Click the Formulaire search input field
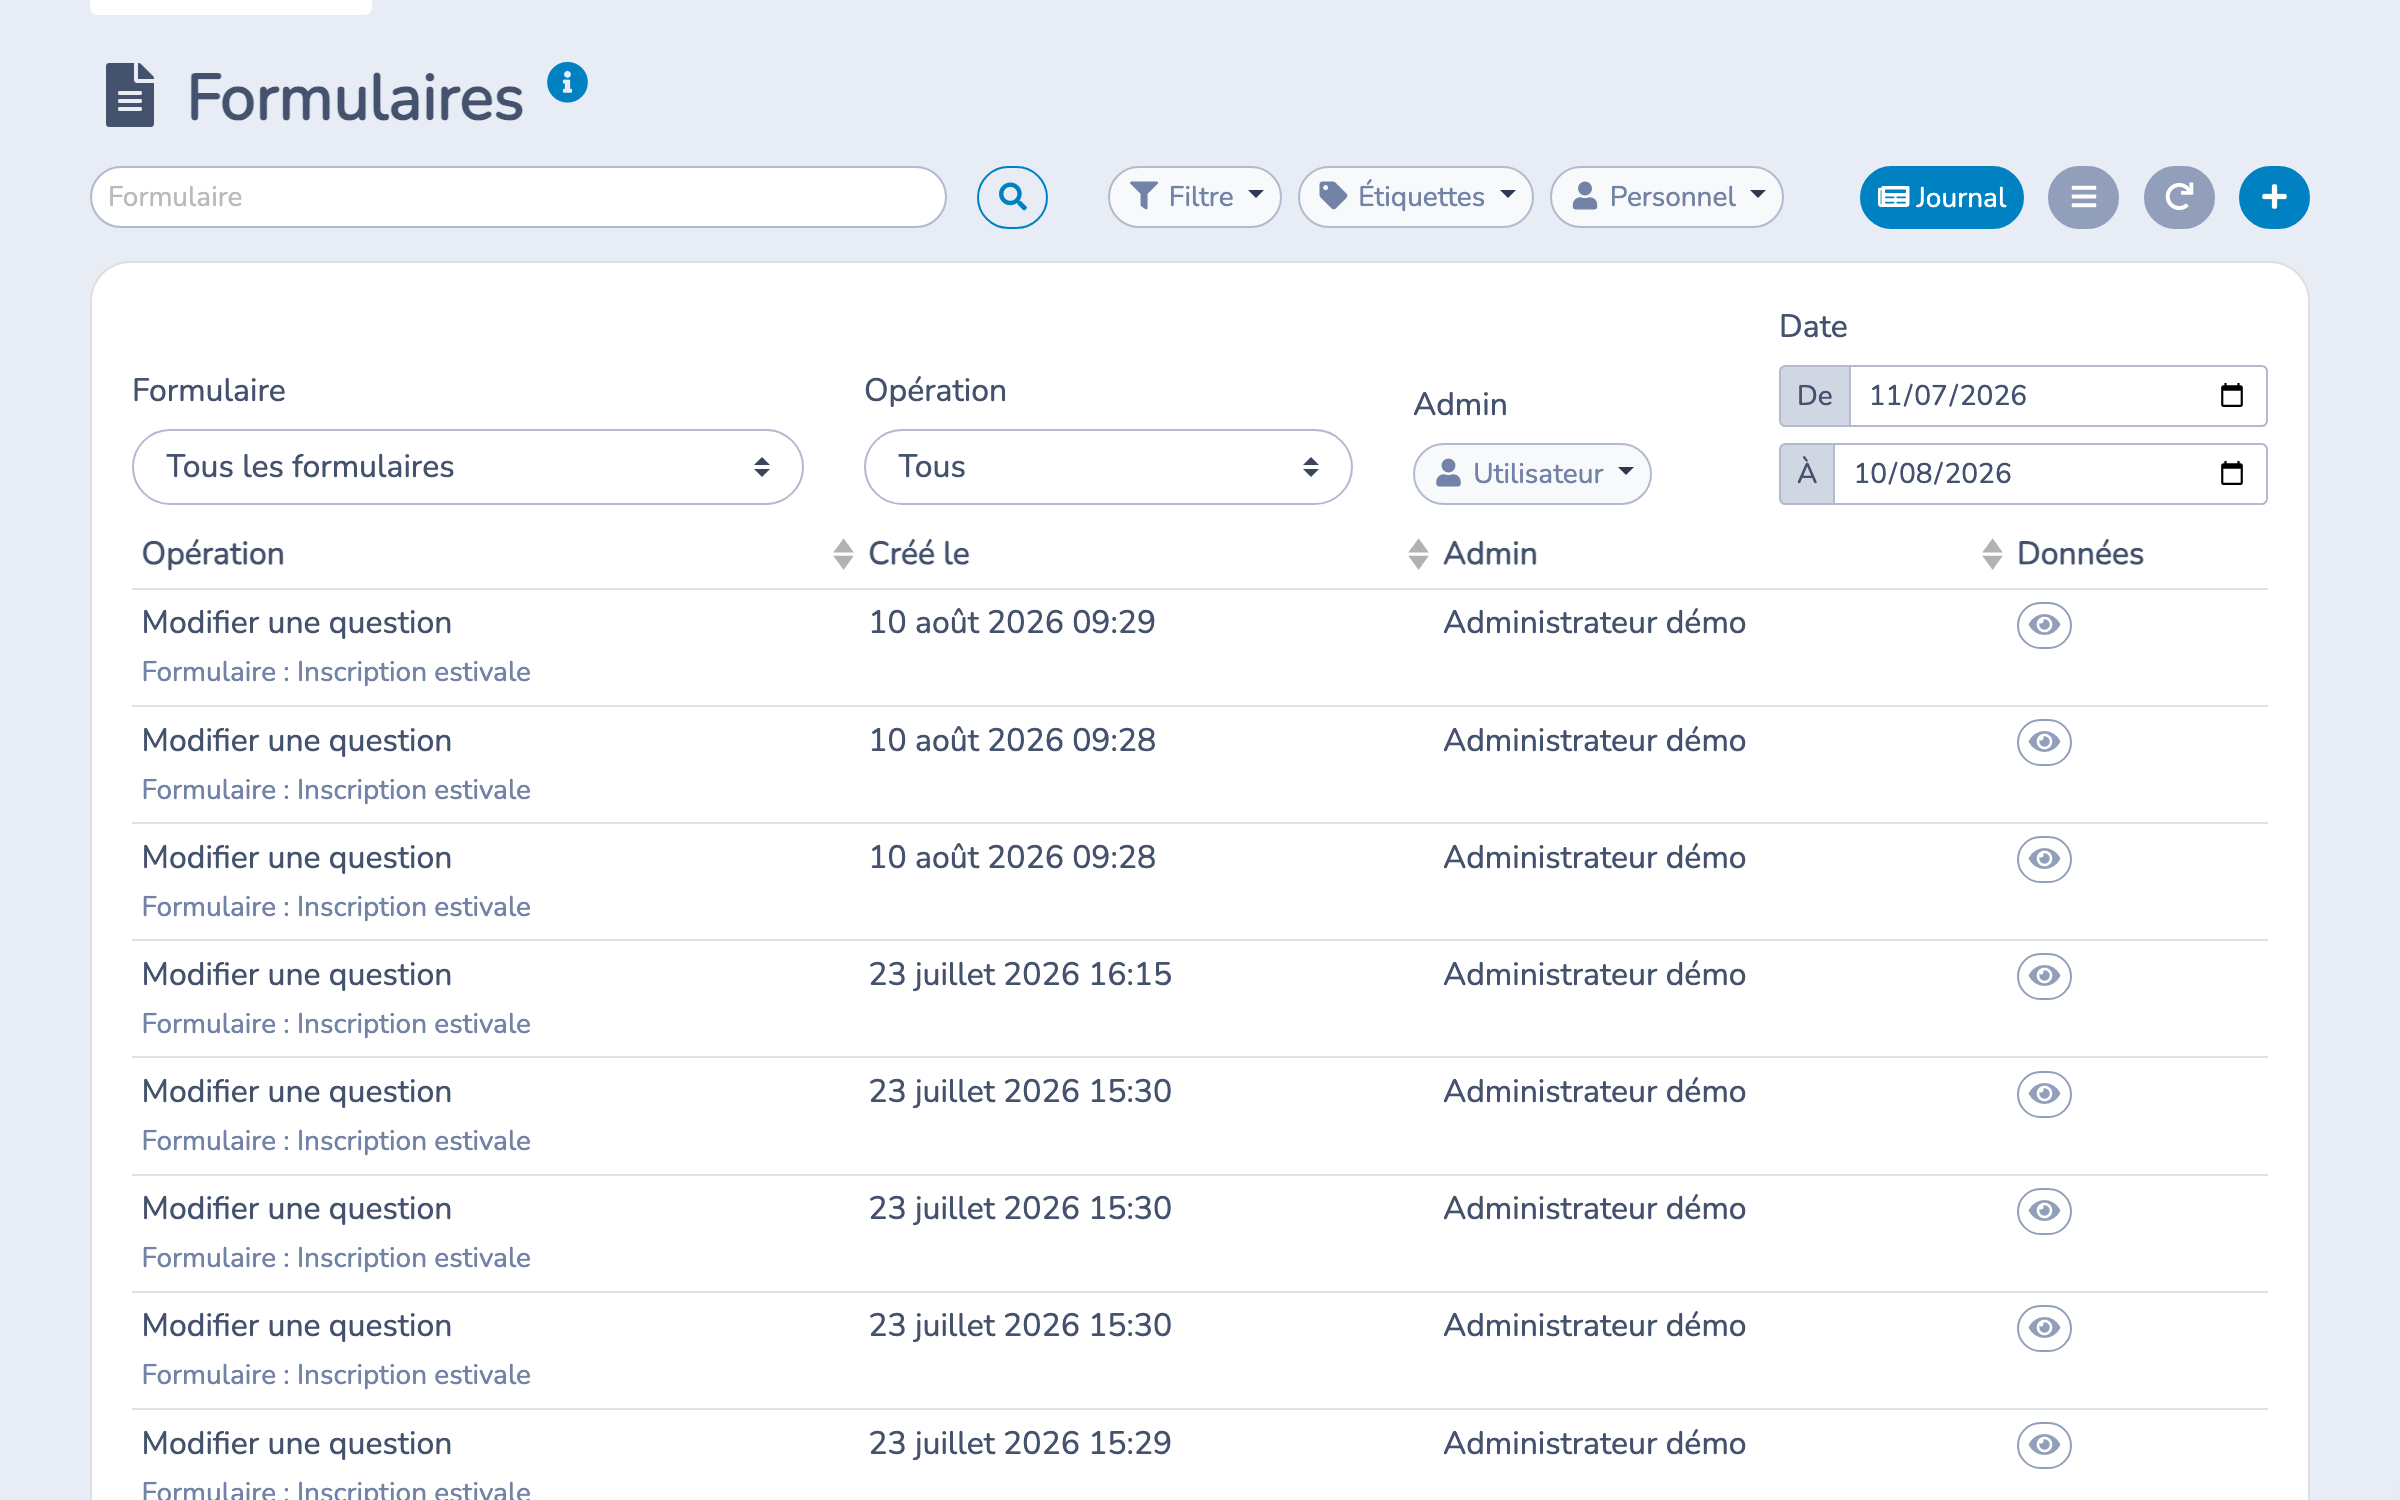Viewport: 2400px width, 1500px height. tap(518, 197)
